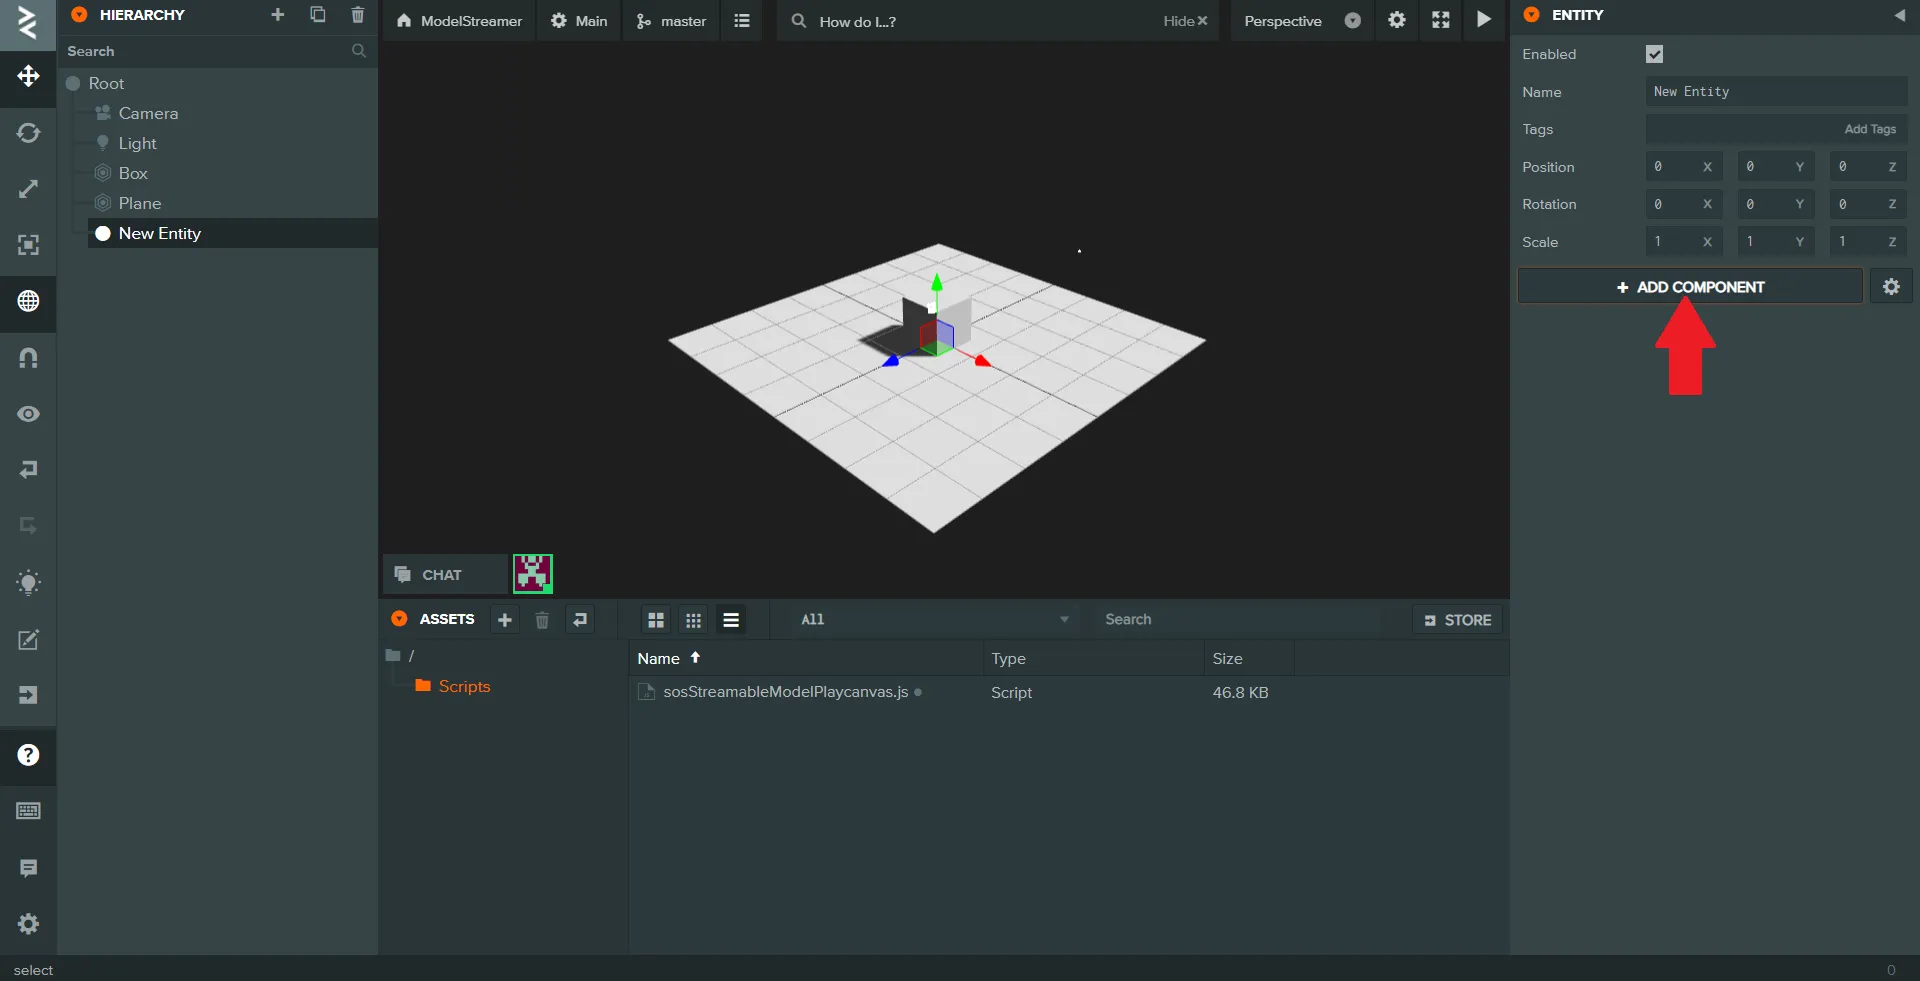Collapse the Entity inspector panel

point(1899,15)
